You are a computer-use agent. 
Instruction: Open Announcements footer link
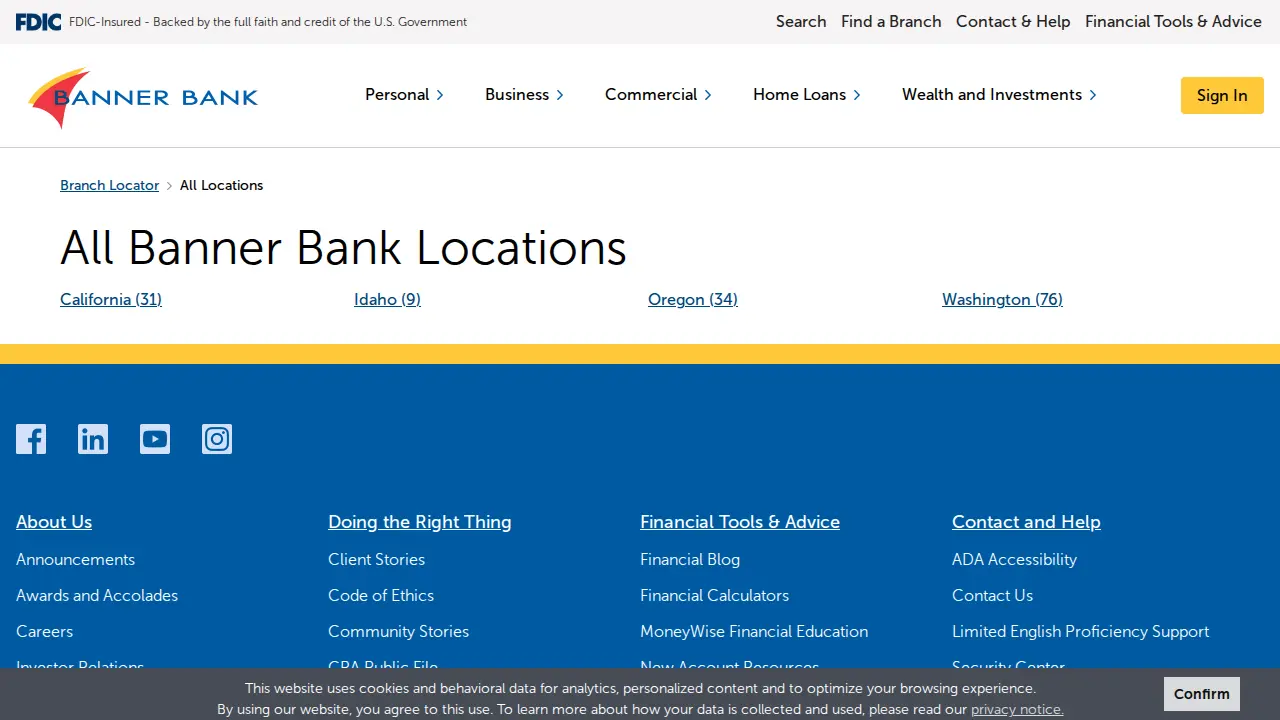(x=75, y=560)
